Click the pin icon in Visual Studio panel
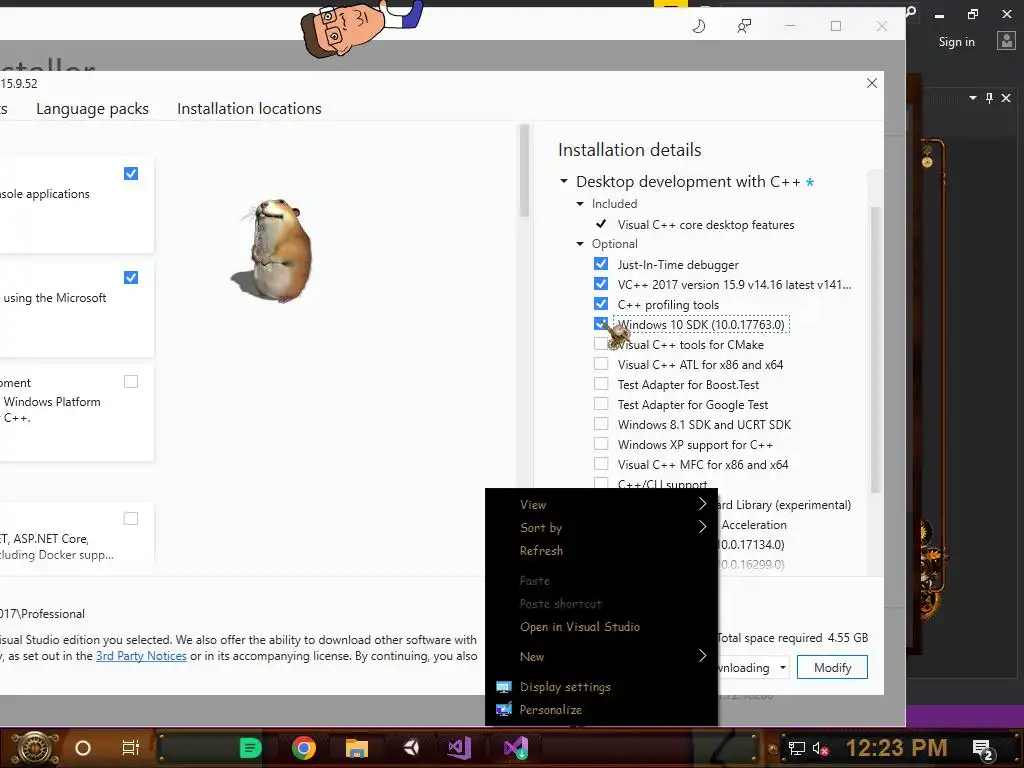This screenshot has height=768, width=1024. [x=989, y=98]
